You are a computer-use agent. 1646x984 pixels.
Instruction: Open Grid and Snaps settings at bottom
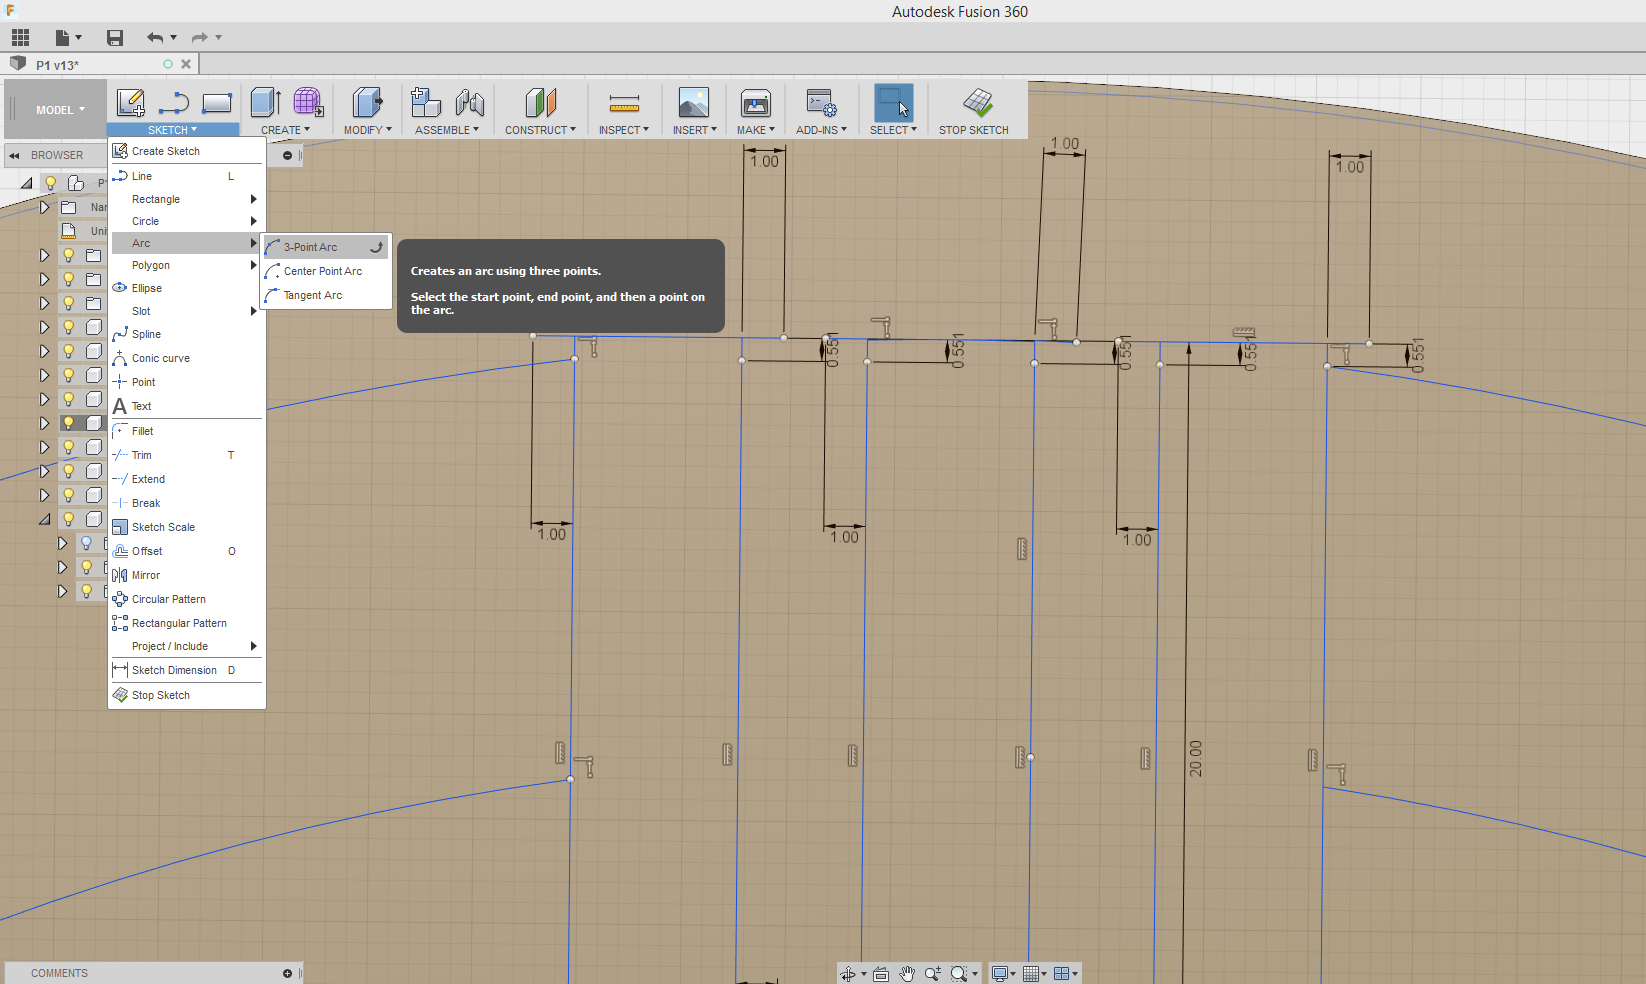click(1031, 974)
